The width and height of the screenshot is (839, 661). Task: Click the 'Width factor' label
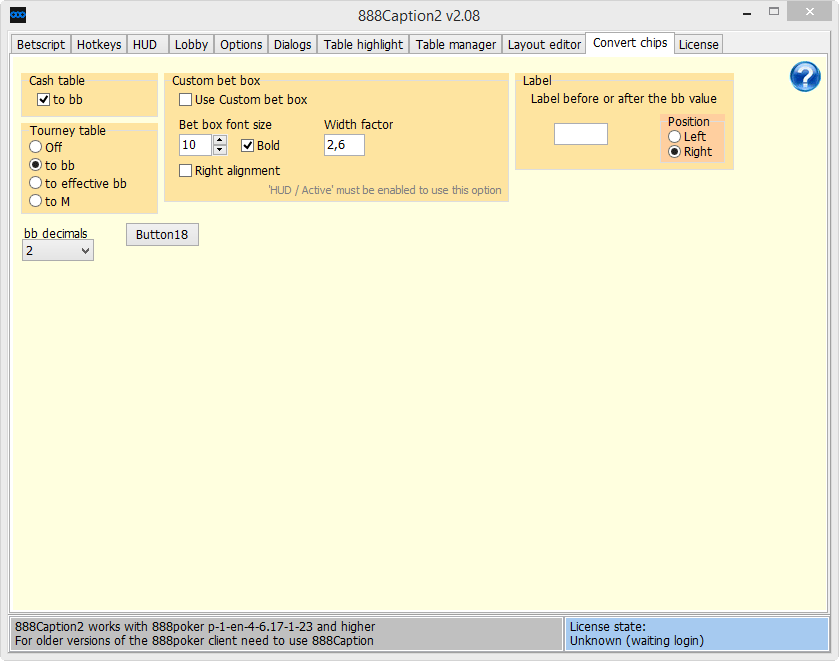359,125
